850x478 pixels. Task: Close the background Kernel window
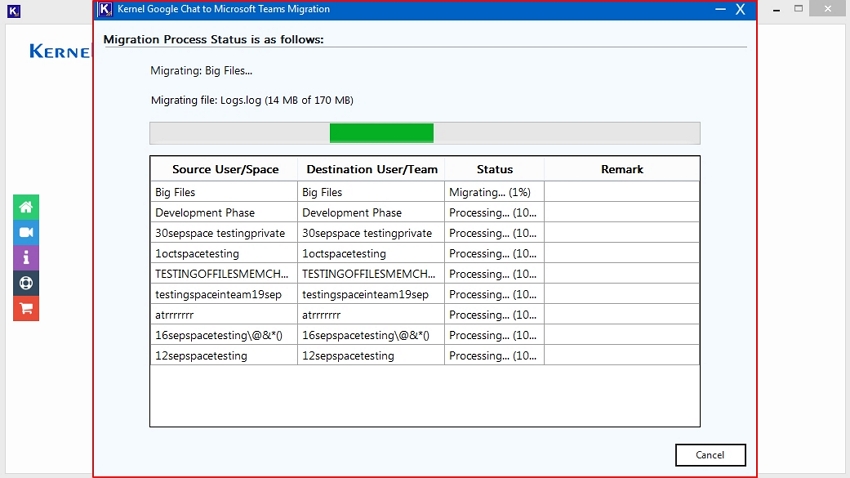827,8
